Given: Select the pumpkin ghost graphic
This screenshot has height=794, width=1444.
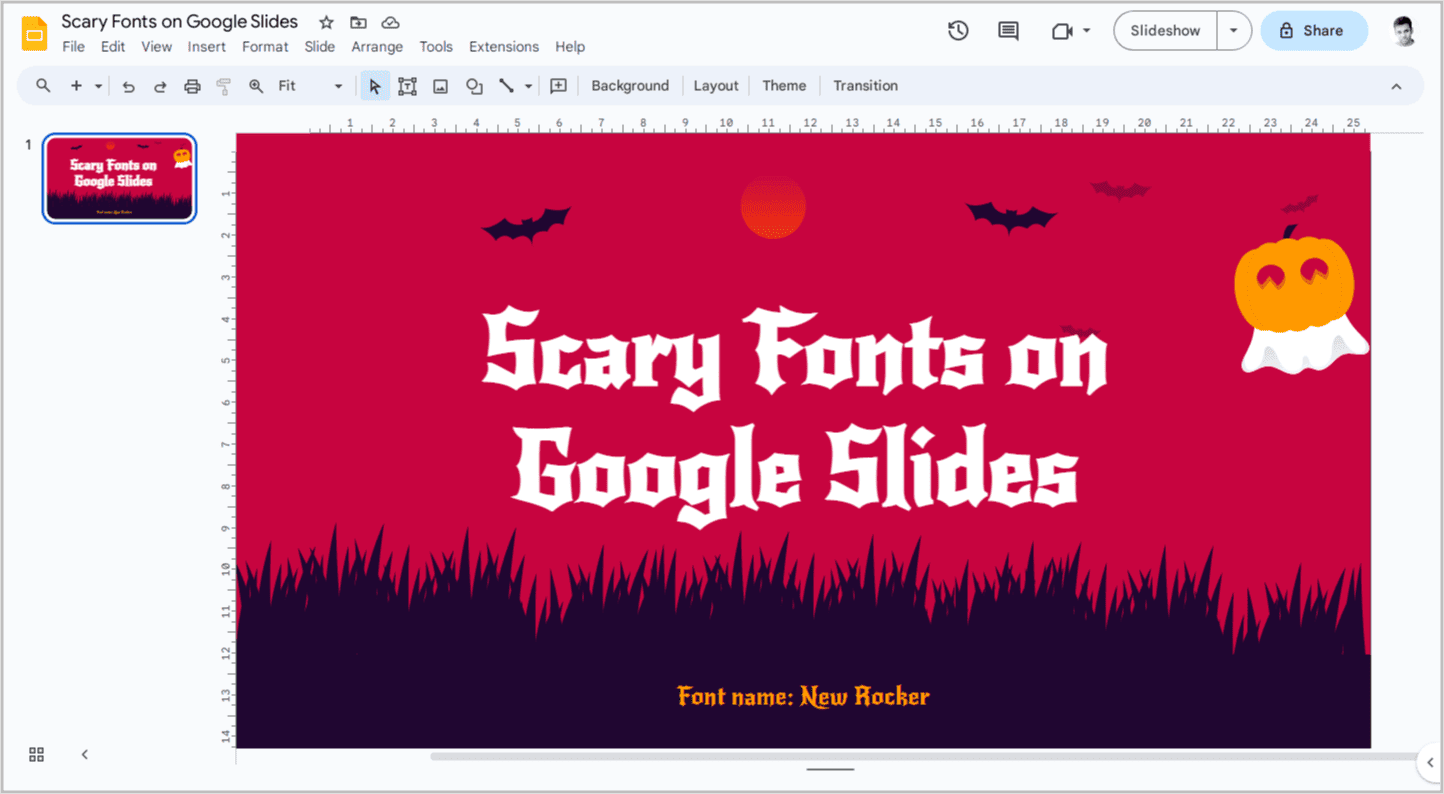Looking at the screenshot, I should click(1301, 301).
